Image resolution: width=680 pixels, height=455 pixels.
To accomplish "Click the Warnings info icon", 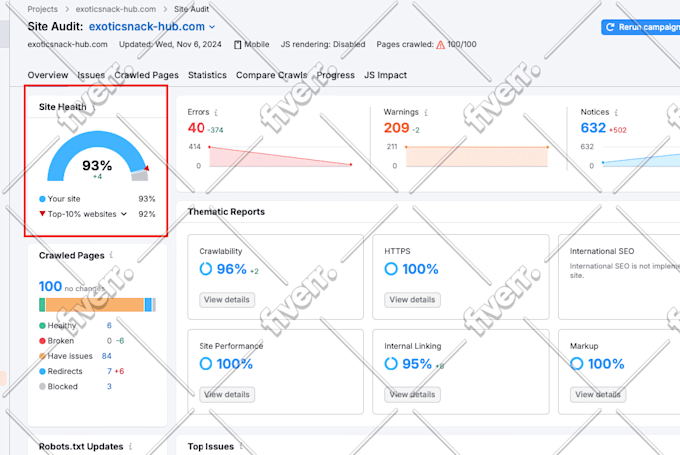I will coord(426,112).
